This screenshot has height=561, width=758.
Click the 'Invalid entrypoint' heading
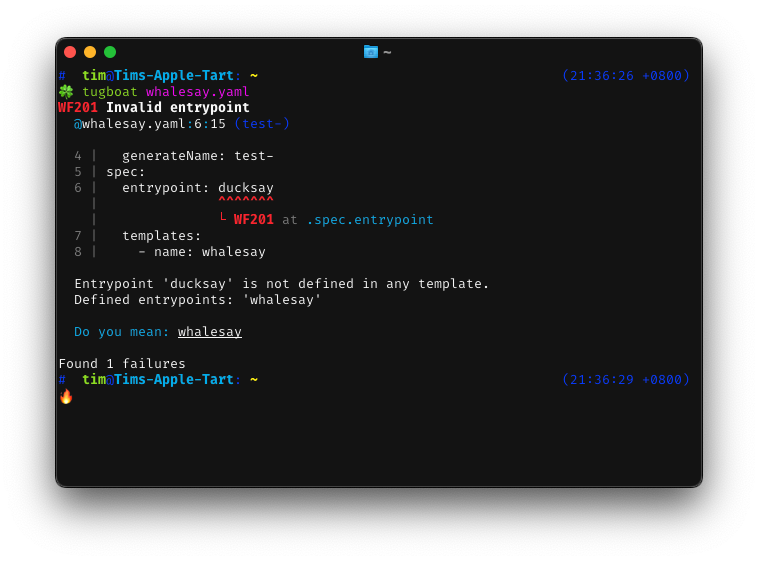pos(178,107)
